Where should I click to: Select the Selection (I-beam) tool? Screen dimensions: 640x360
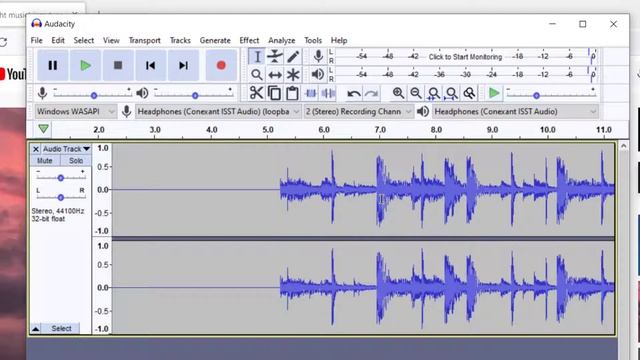[257, 57]
